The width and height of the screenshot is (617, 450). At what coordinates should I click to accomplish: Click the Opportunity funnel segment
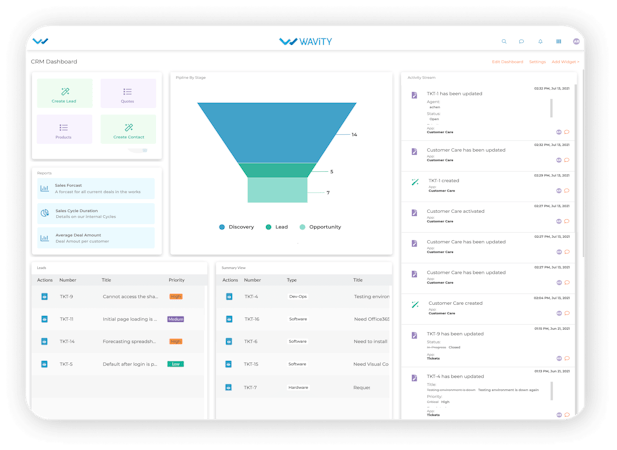(x=277, y=190)
